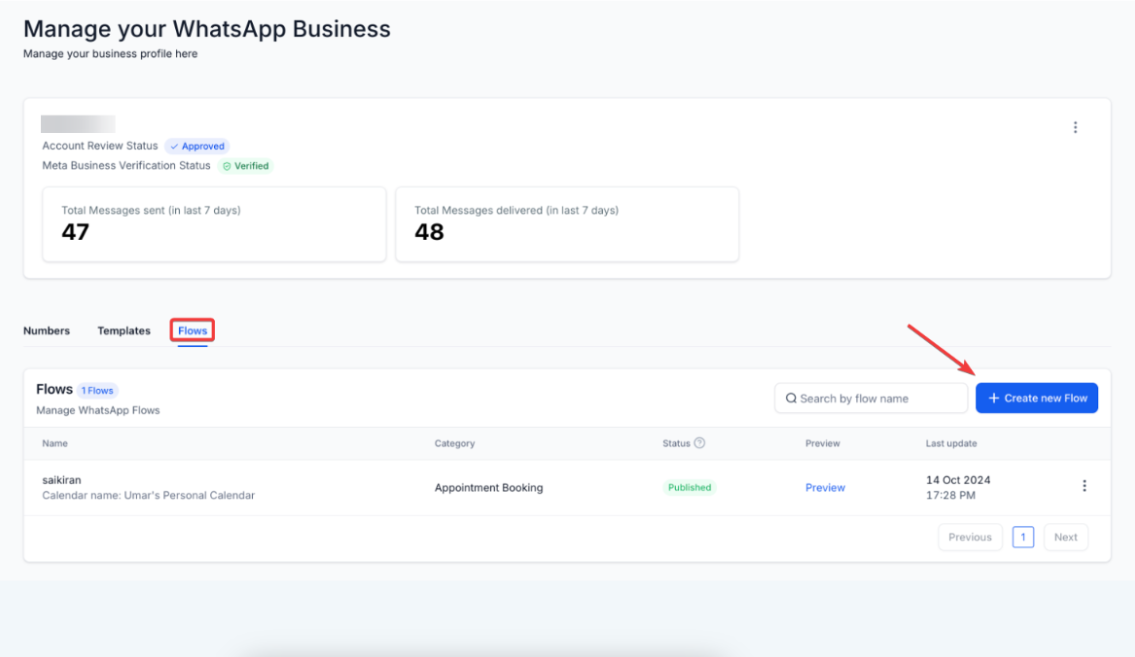
Task: Open the account card three-dot menu
Action: pyautogui.click(x=1075, y=127)
